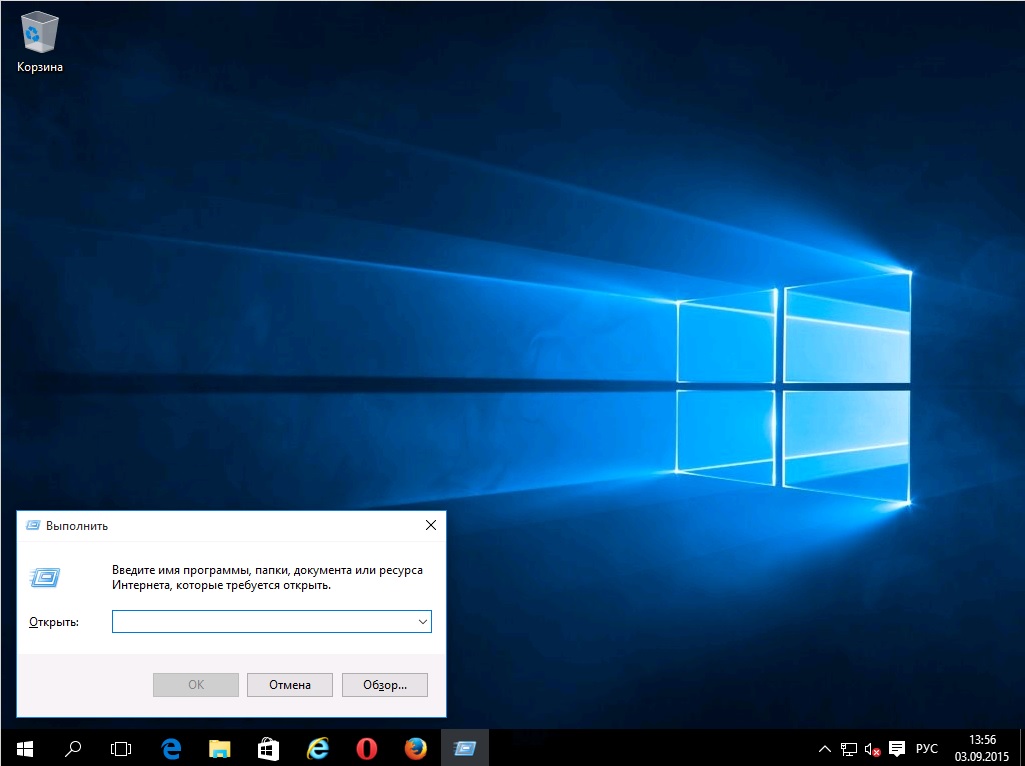
Task: Launch Firefox from taskbar
Action: pos(415,748)
